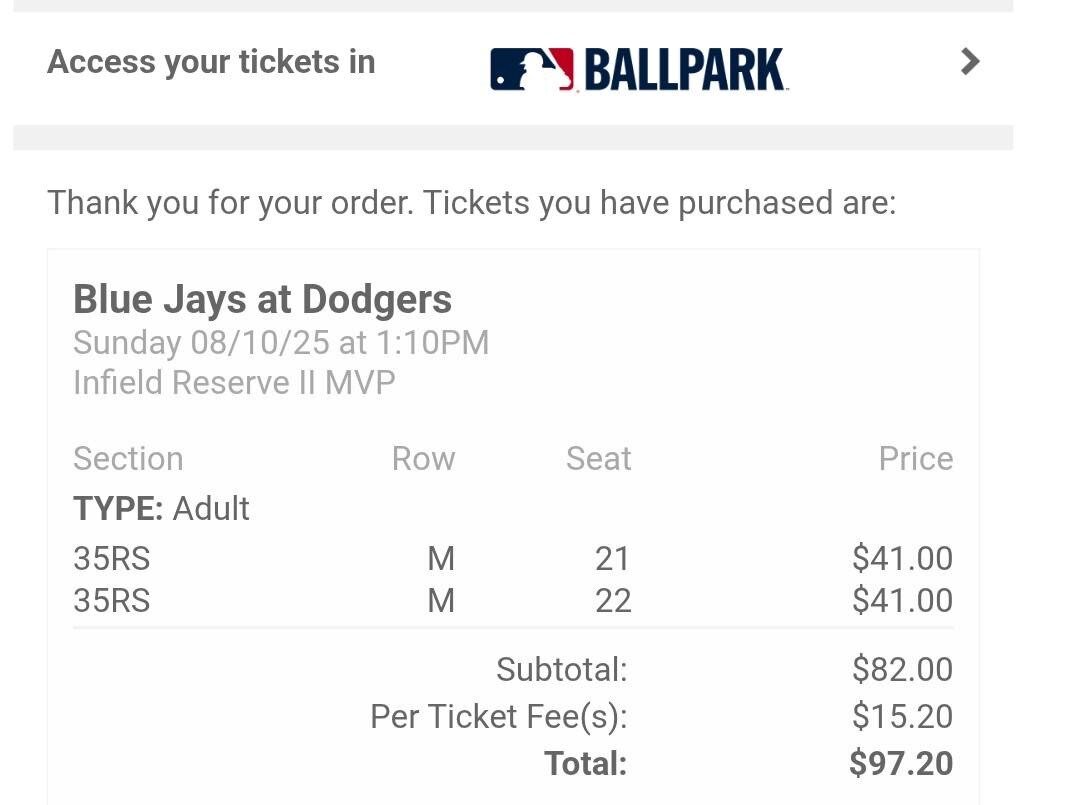Click the 35RS section of the seat 22 ticket
This screenshot has width=1080, height=805.
pos(111,600)
